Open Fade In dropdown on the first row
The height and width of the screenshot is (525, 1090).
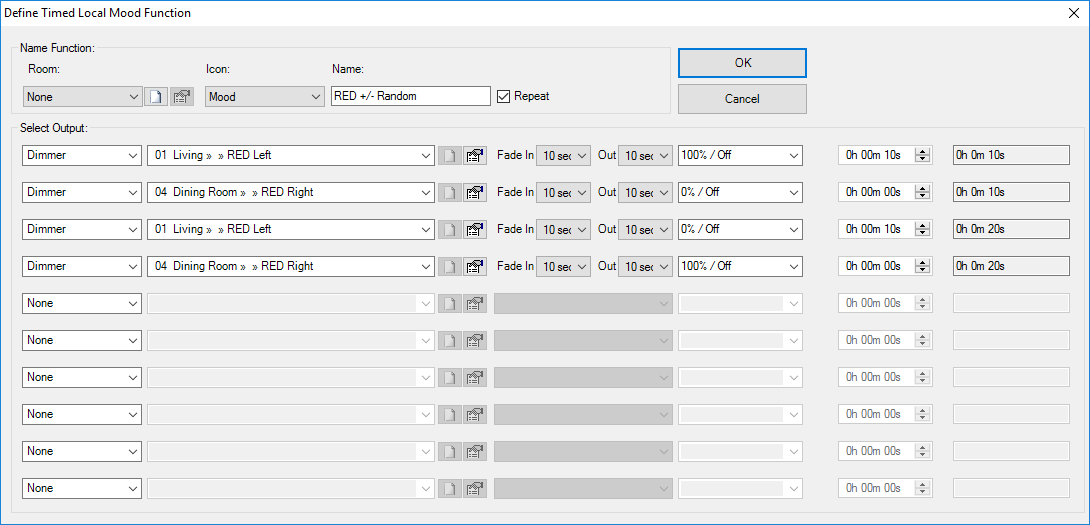(563, 155)
